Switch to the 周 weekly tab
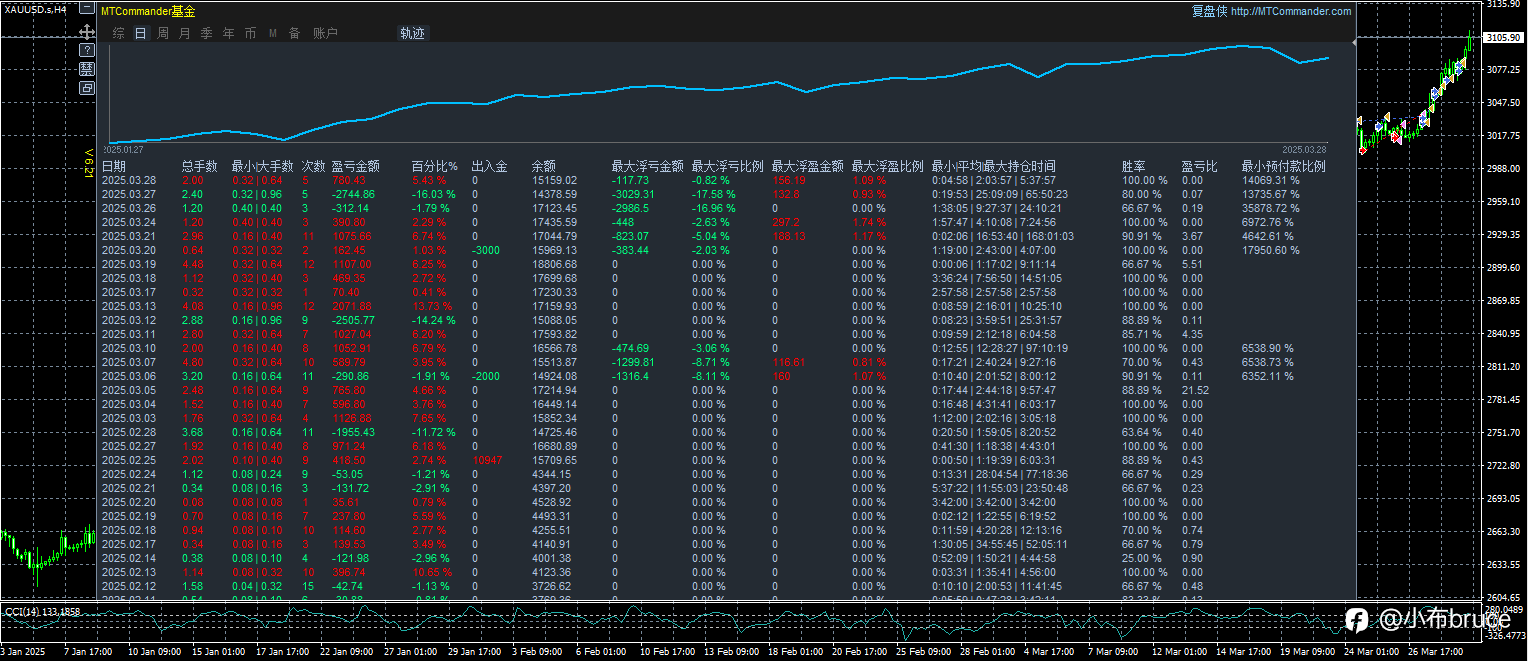Screen dimensions: 1529x661 pyautogui.click(x=163, y=33)
